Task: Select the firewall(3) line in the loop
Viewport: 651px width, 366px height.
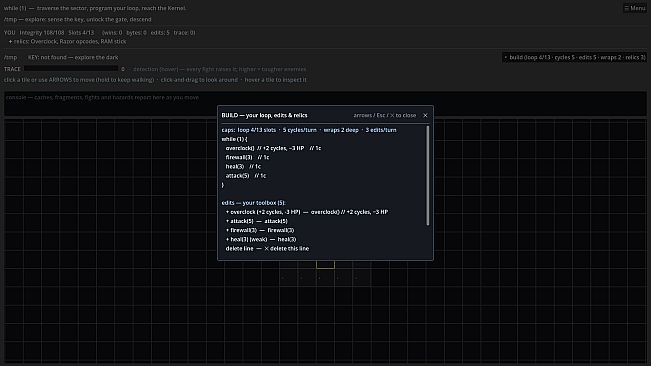Action: point(247,157)
